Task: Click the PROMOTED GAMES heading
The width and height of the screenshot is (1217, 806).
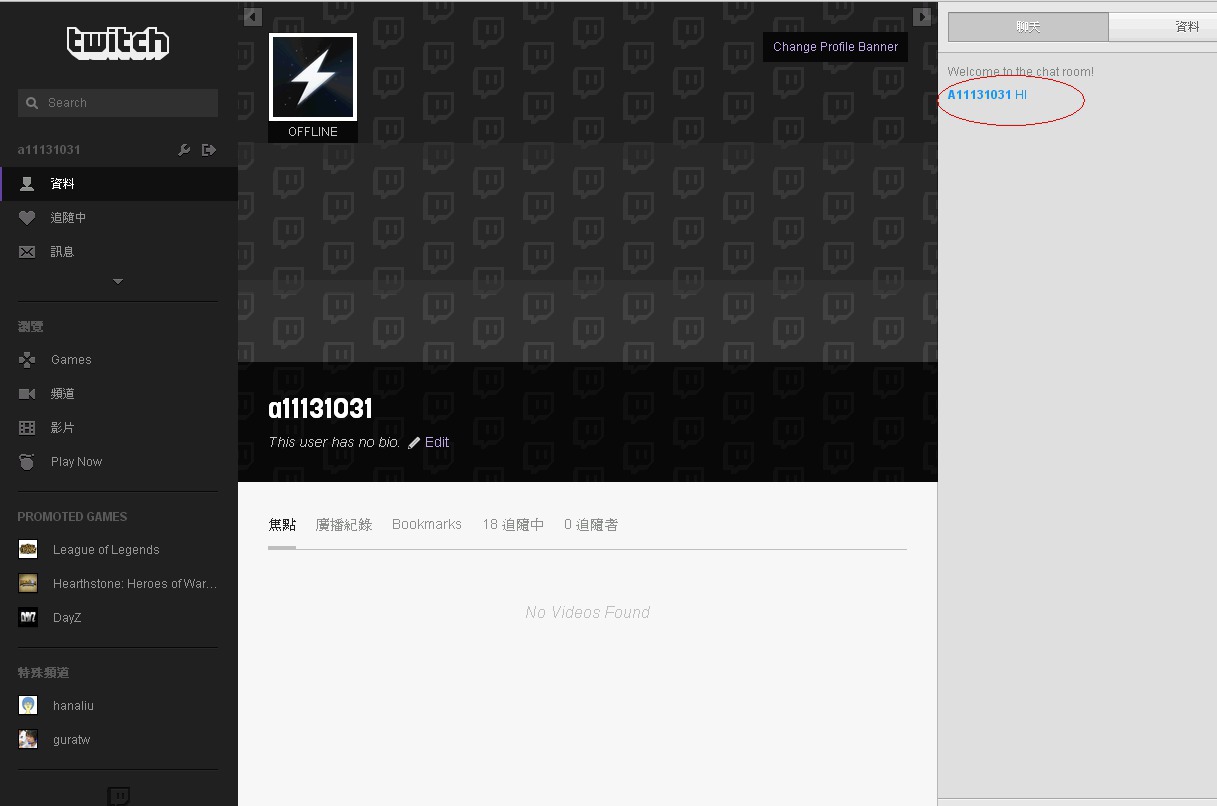Action: point(72,517)
